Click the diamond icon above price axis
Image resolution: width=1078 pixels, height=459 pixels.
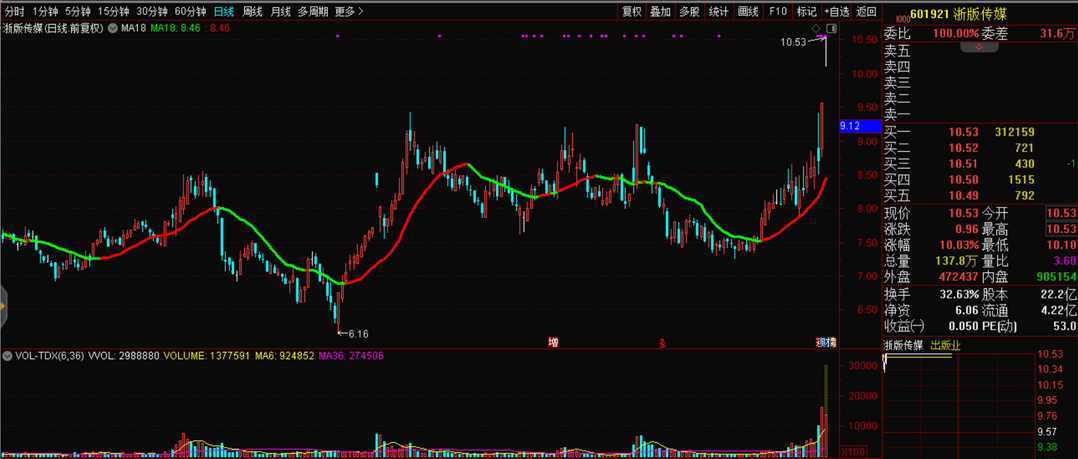point(815,28)
